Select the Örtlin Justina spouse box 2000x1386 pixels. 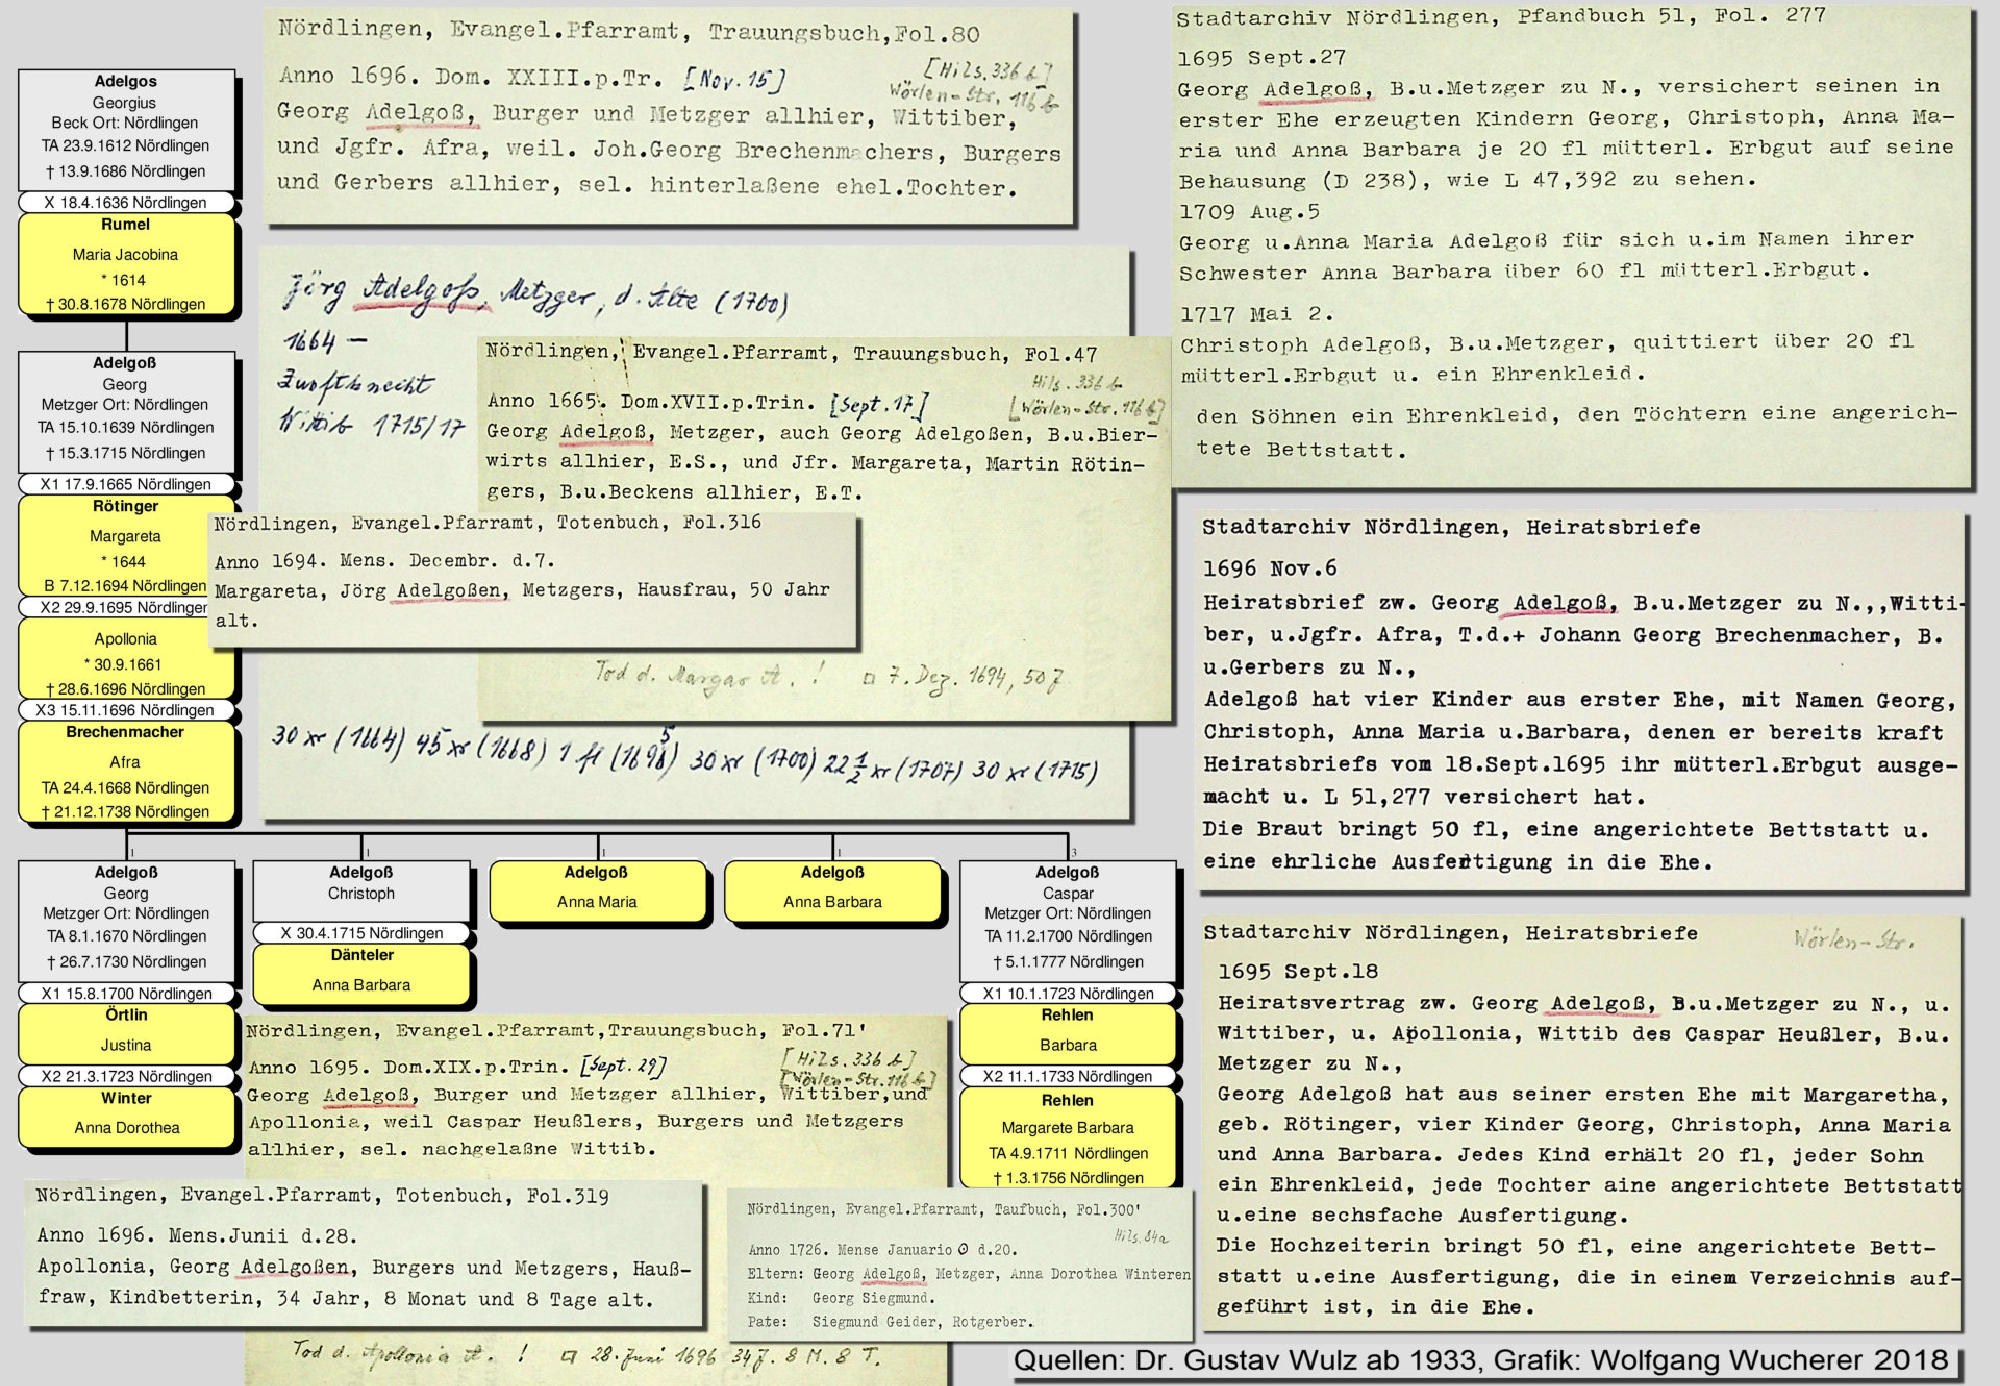[x=126, y=1032]
